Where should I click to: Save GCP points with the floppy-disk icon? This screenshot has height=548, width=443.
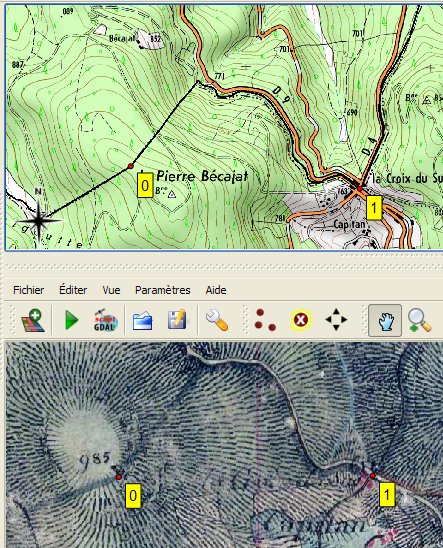pyautogui.click(x=177, y=320)
